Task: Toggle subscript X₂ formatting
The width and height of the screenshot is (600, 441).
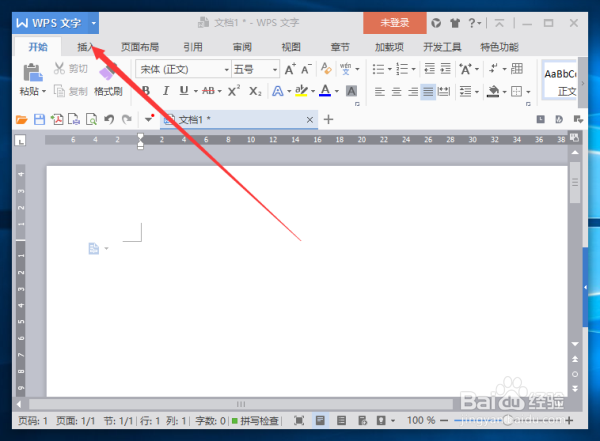Action: (x=255, y=91)
